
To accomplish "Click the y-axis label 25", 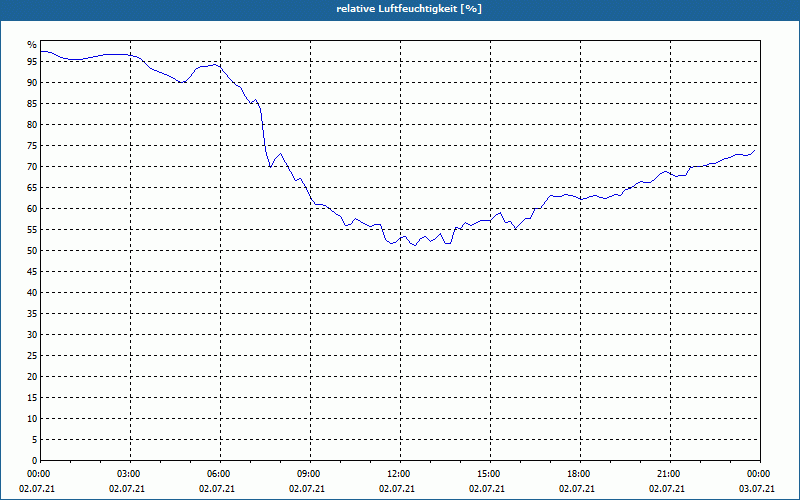I will (32, 356).
